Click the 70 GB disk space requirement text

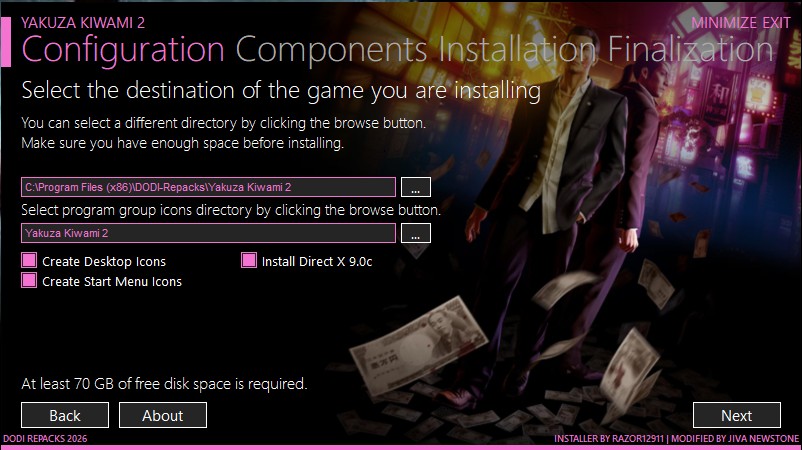(164, 384)
